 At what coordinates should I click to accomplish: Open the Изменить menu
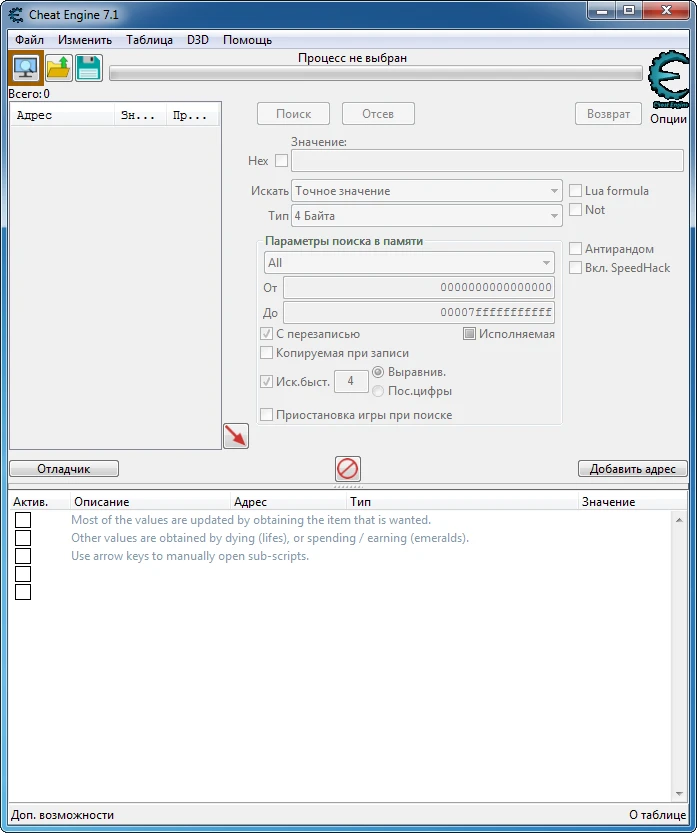[x=85, y=40]
